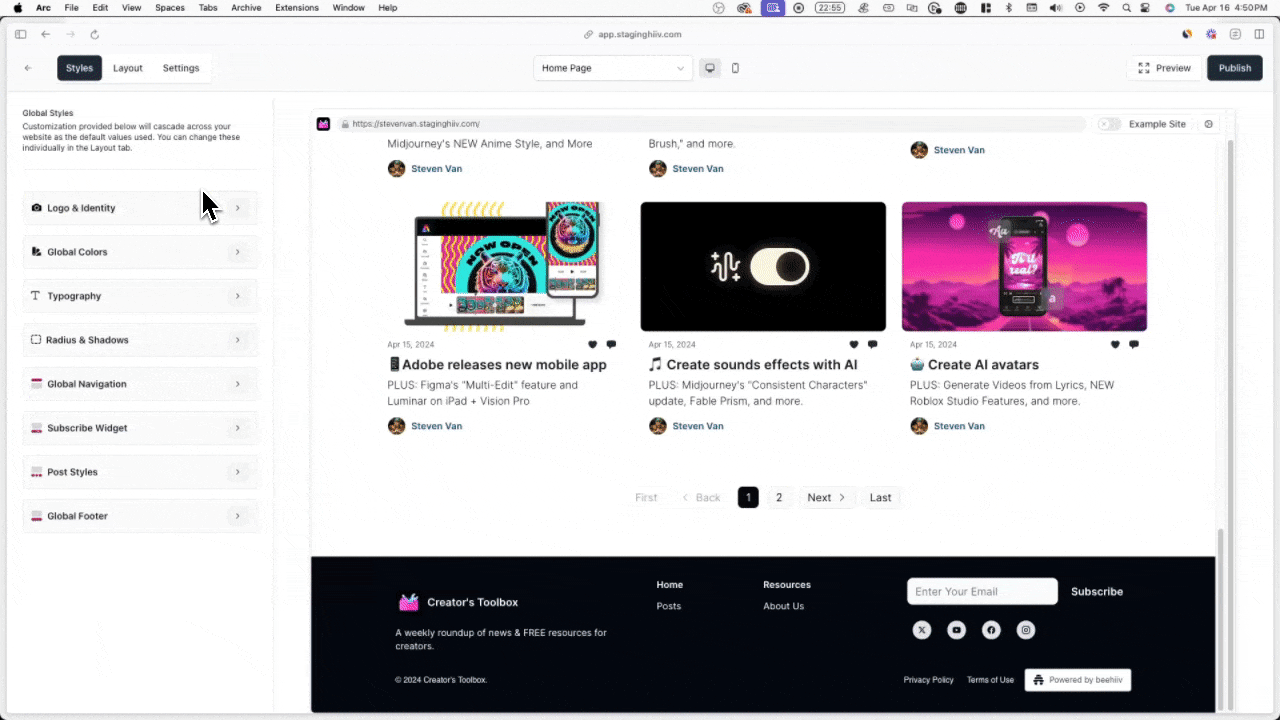Viewport: 1280px width, 720px height.
Task: Open comments on Create AI avatars post
Action: click(1133, 344)
